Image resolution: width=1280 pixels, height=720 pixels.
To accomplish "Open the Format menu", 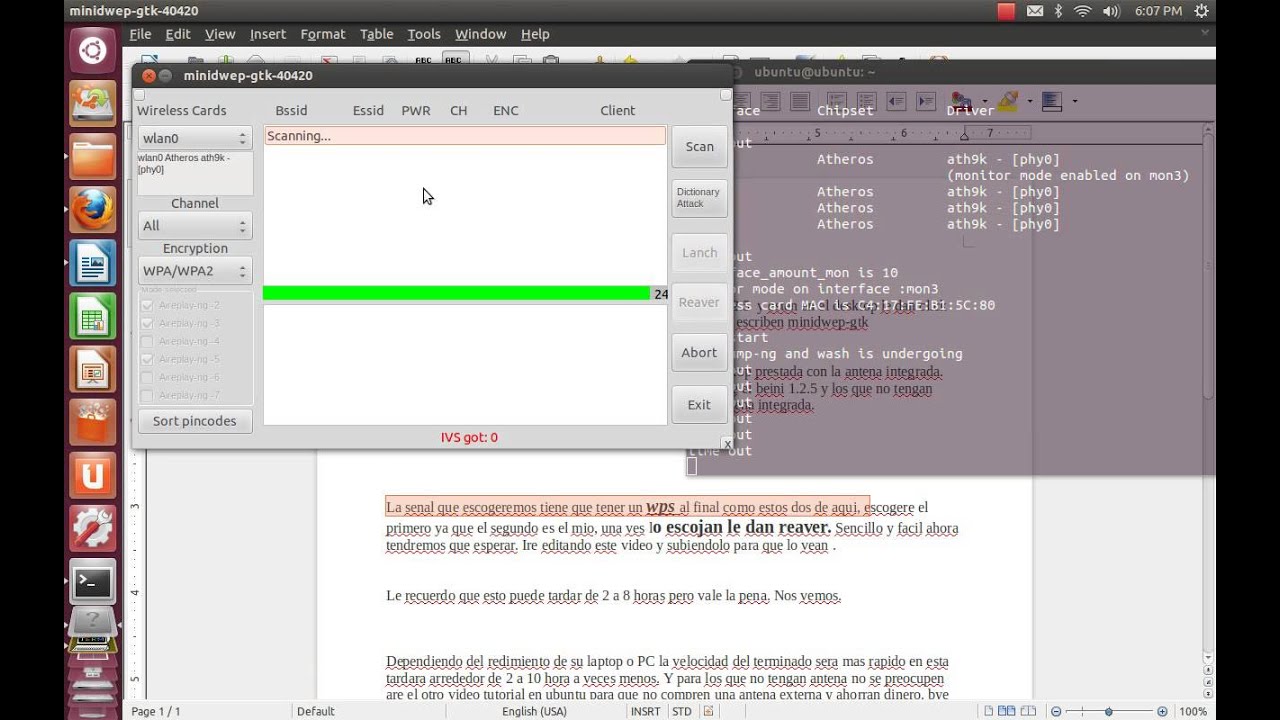I will (x=323, y=34).
